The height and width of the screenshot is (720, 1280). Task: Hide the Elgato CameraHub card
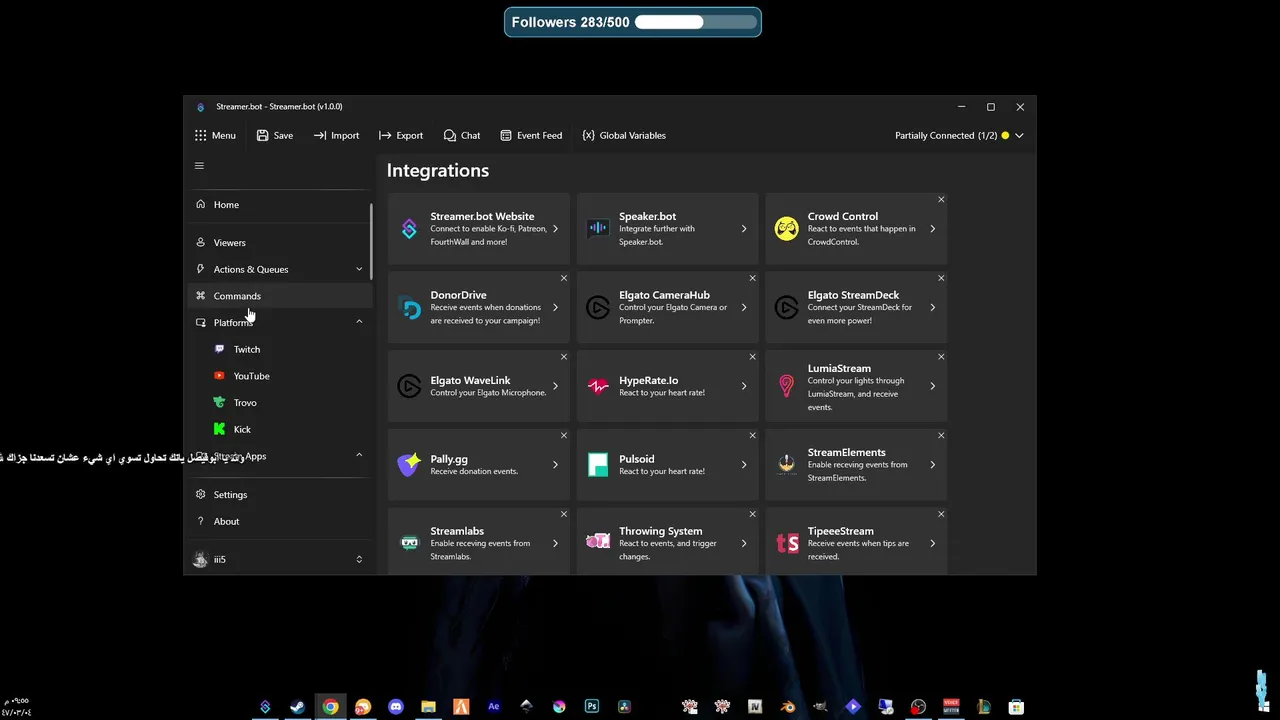coord(752,278)
